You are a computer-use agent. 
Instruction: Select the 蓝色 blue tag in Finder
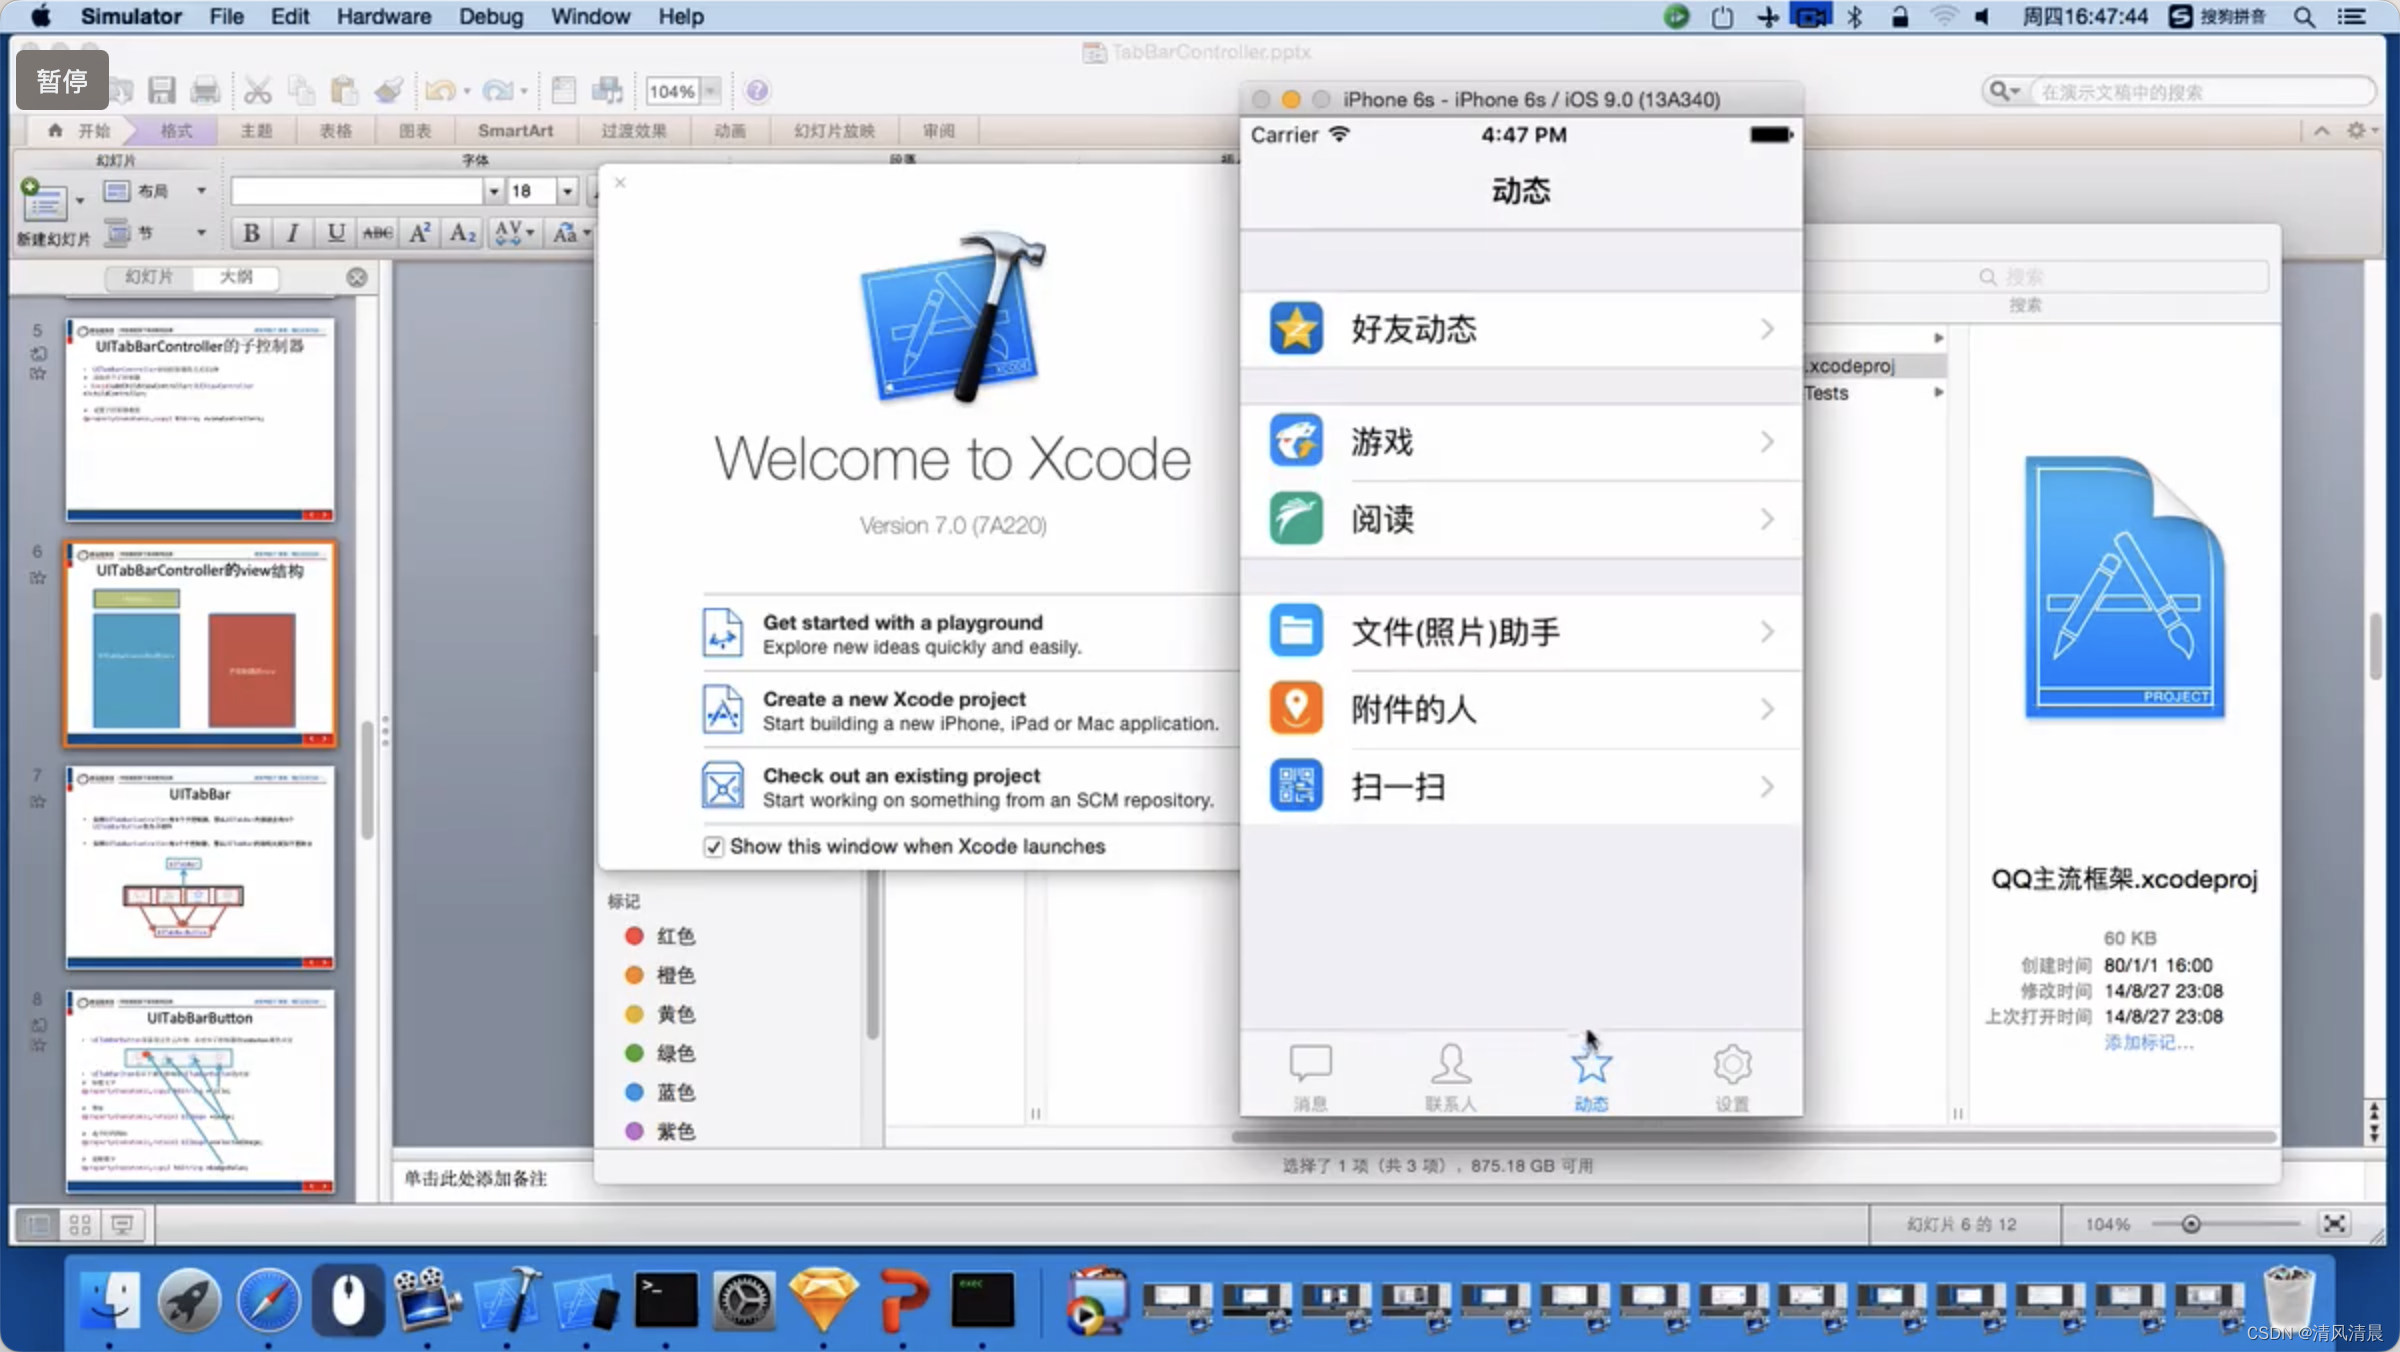pos(660,1092)
